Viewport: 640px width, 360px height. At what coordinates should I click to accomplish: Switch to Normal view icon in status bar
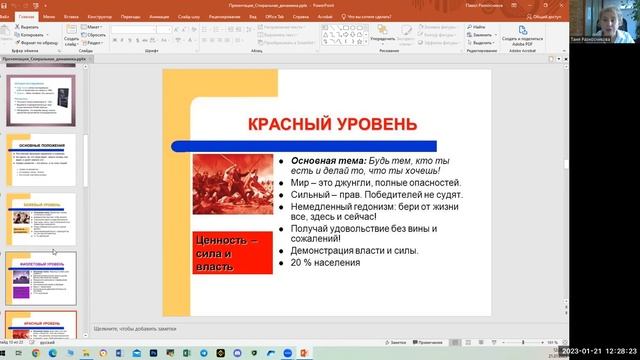454,342
